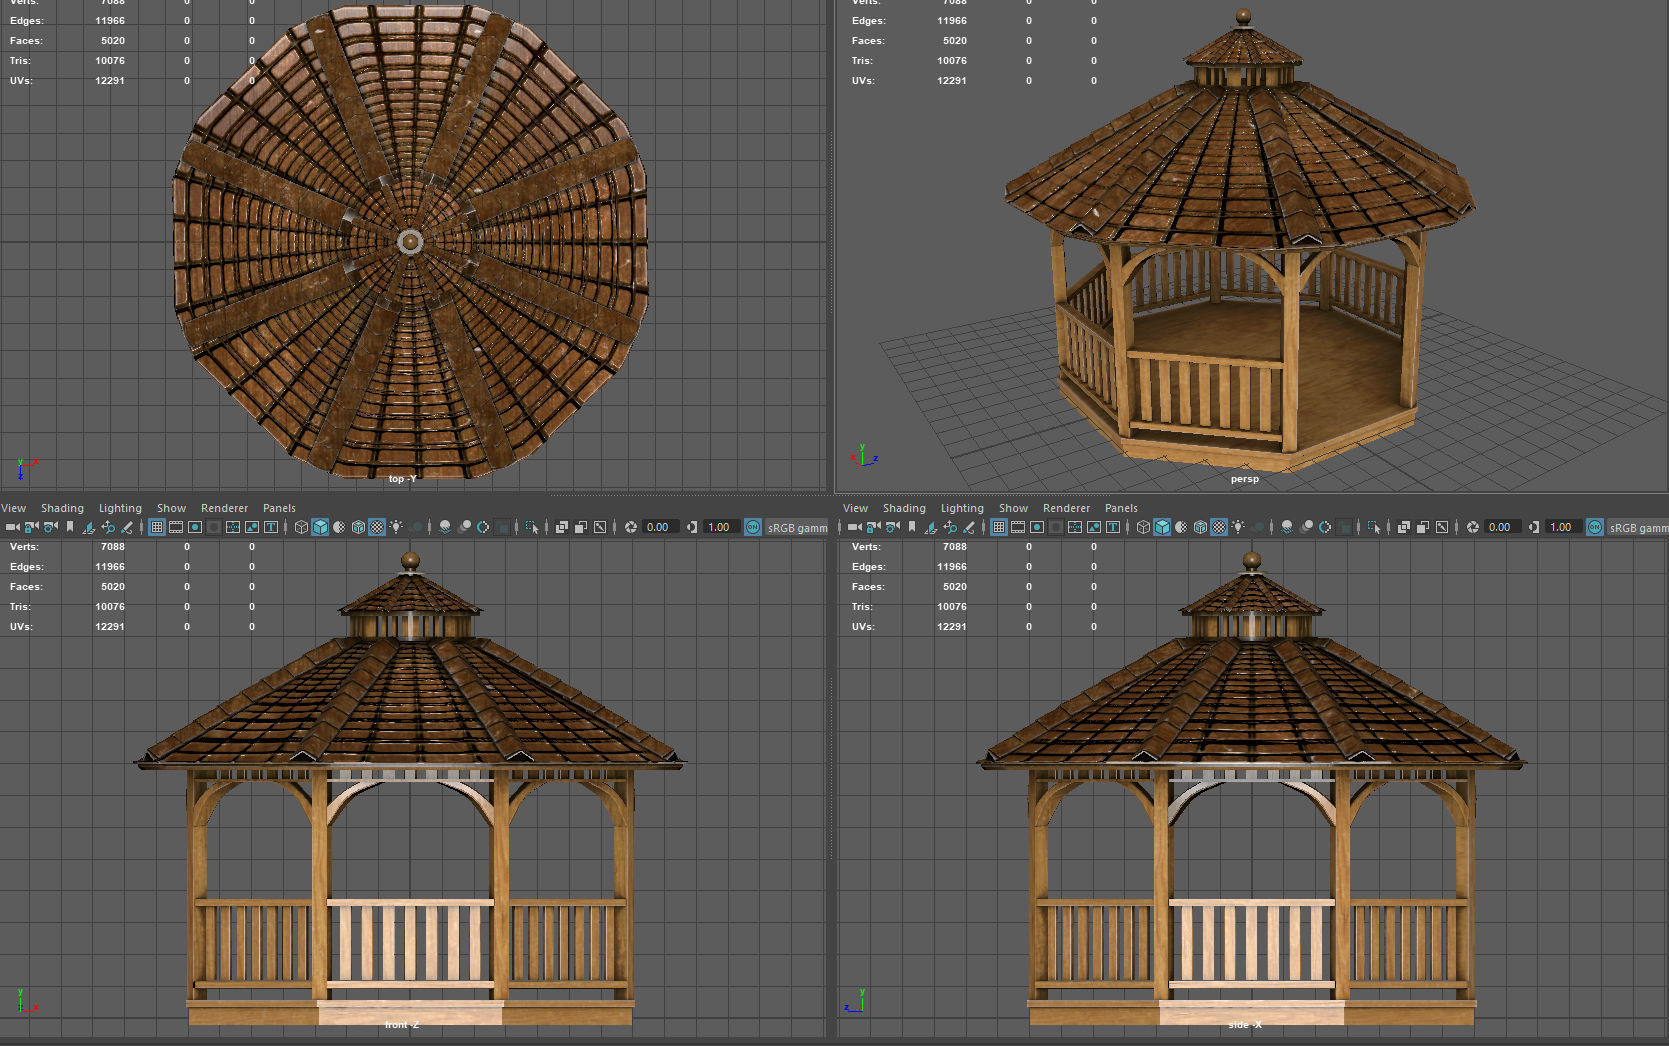Click X-Ray Active Components in front panel
This screenshot has width=1669, height=1046.
581,527
